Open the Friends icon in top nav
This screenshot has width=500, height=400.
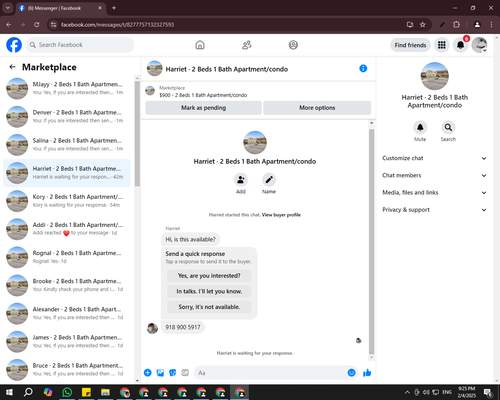click(x=247, y=45)
